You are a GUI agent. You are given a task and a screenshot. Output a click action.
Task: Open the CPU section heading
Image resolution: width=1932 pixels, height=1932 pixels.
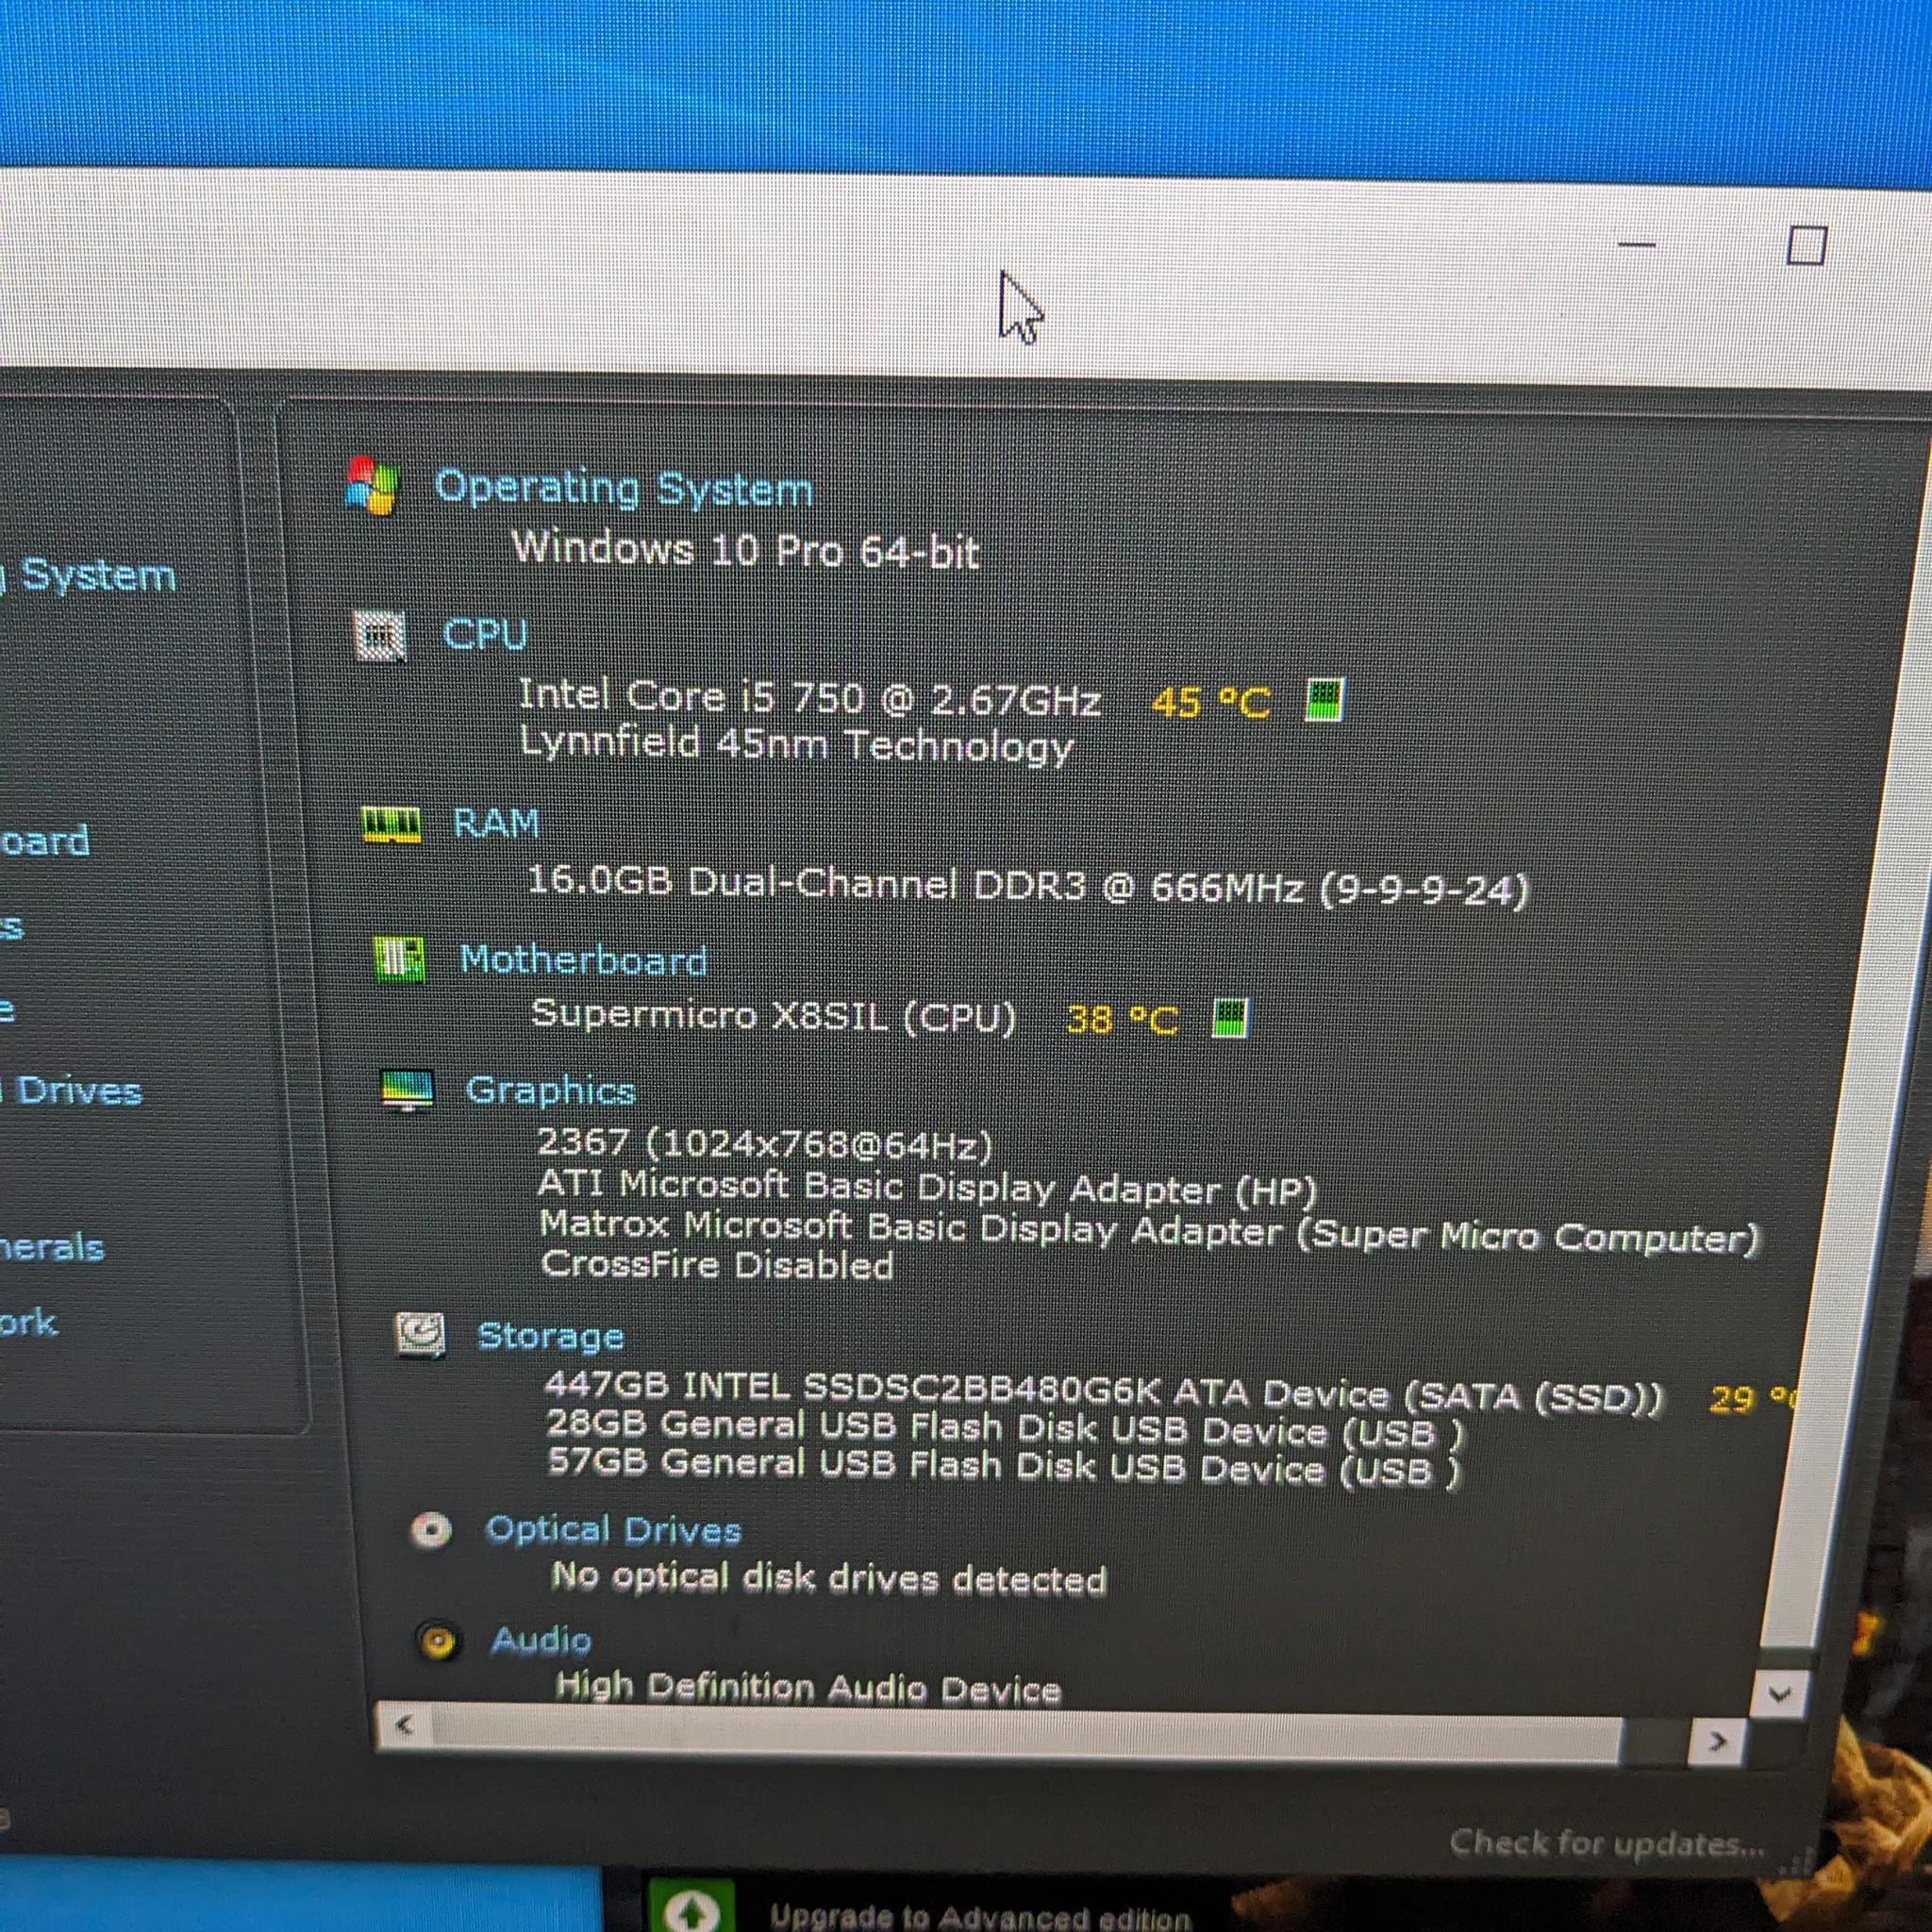pyautogui.click(x=485, y=635)
